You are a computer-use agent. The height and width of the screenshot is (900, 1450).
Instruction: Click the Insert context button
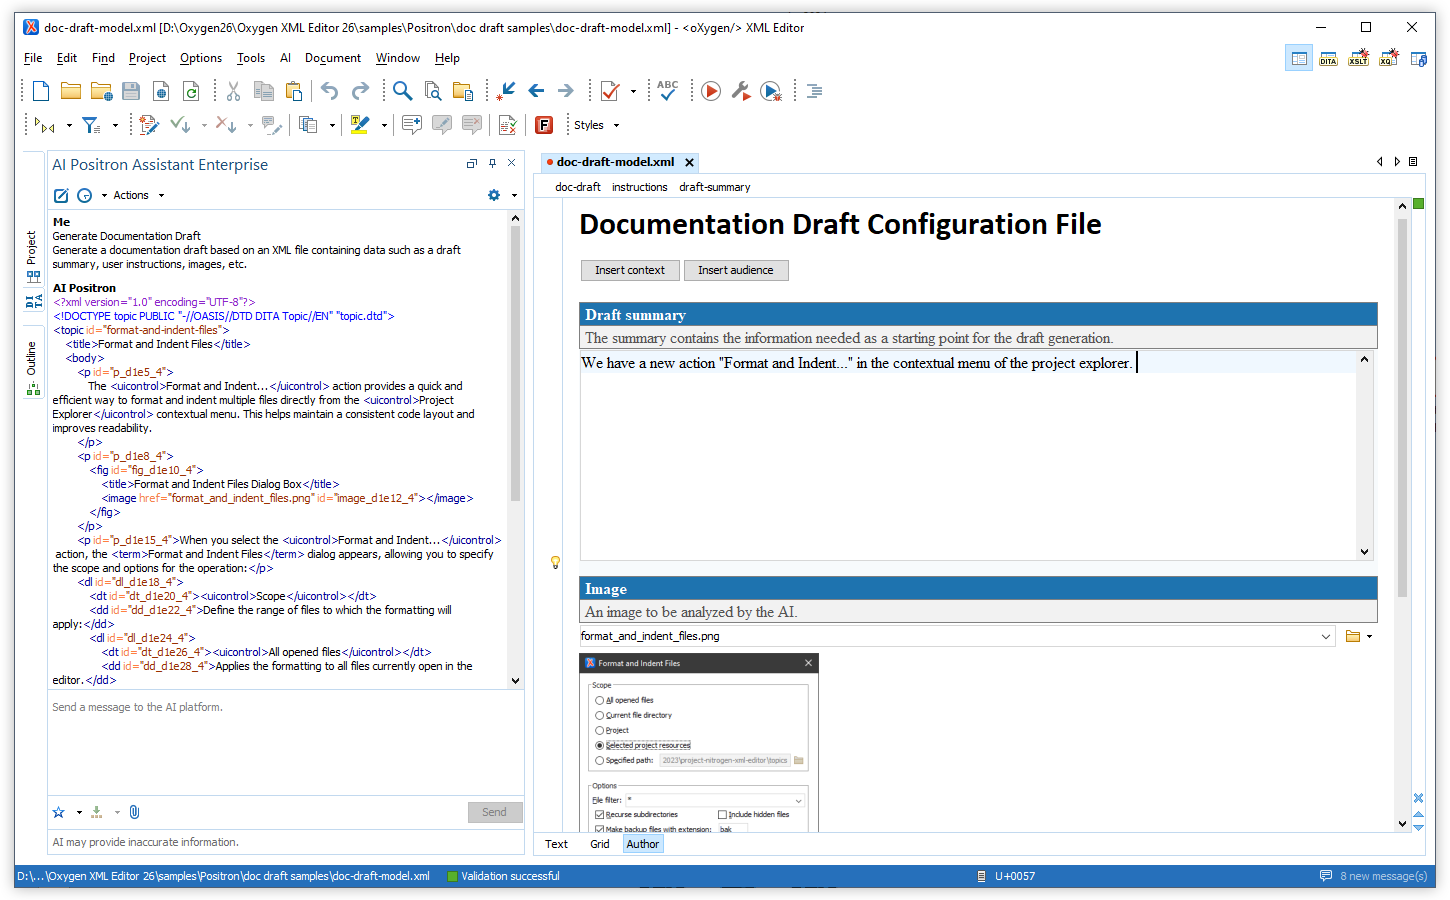[x=630, y=270]
